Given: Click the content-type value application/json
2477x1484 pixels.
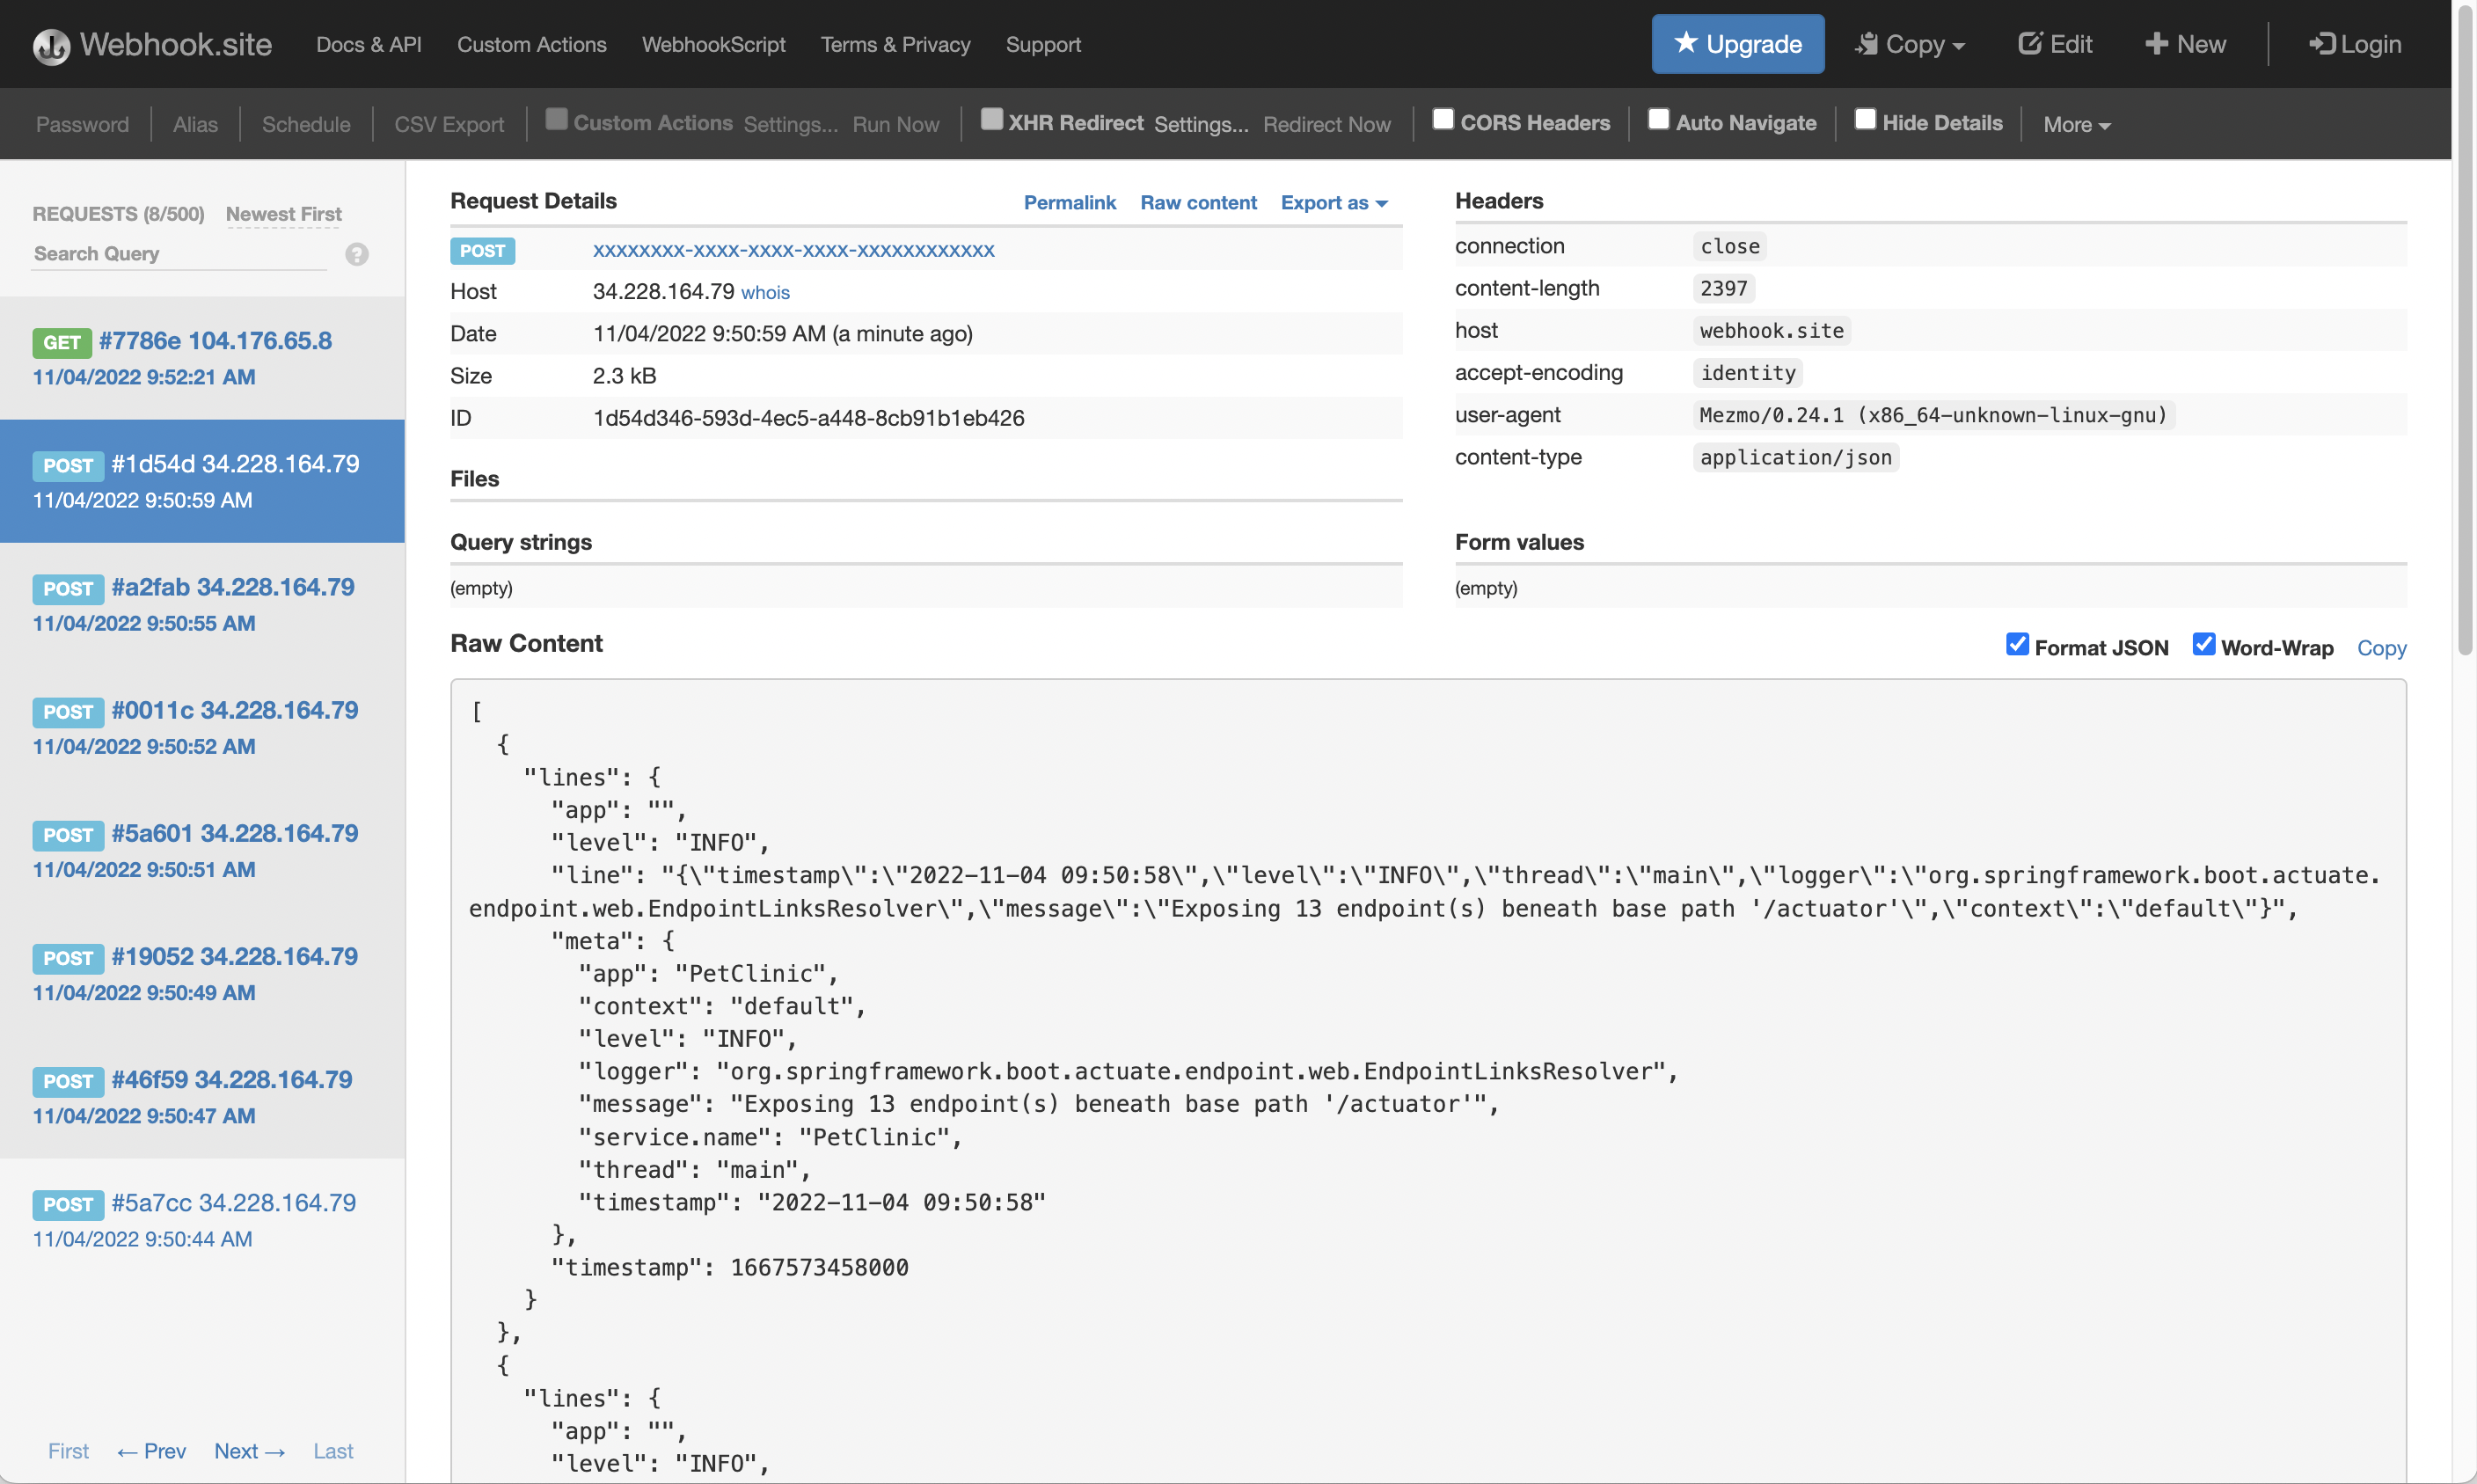Looking at the screenshot, I should 1795,457.
